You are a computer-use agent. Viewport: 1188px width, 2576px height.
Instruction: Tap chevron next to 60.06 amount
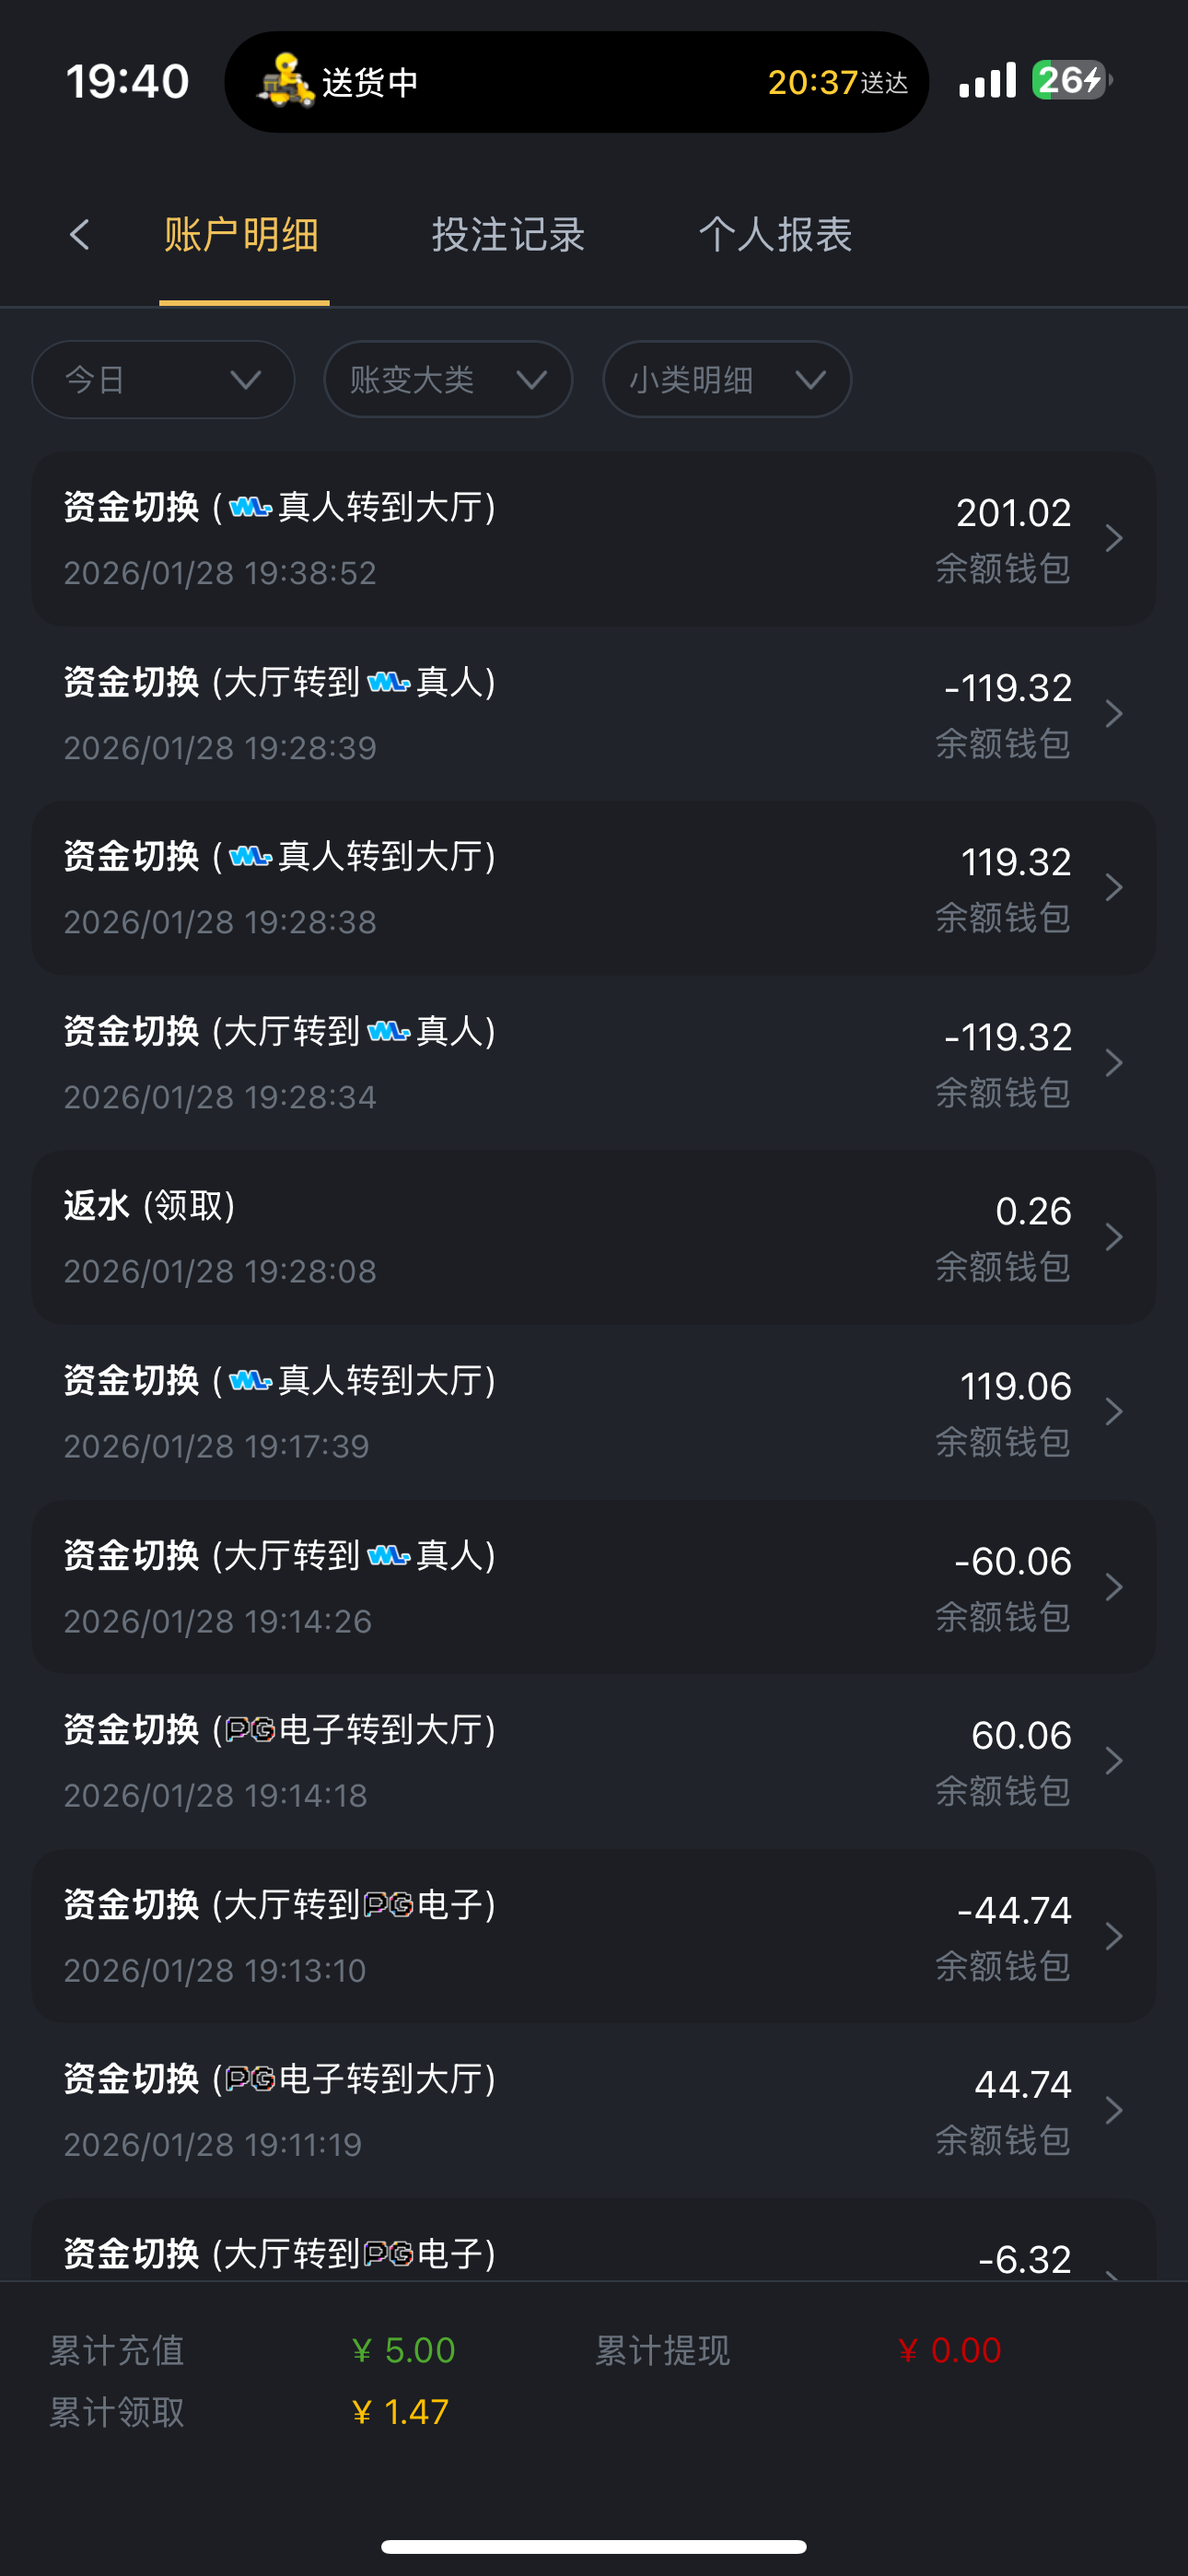point(1113,1761)
